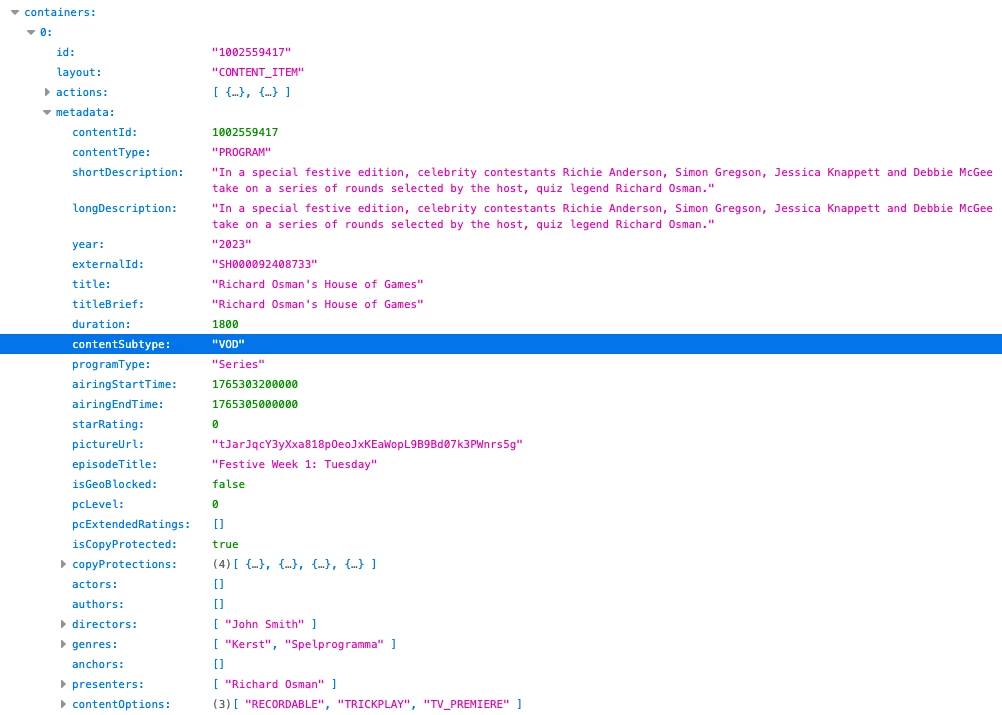The width and height of the screenshot is (1002, 715).
Task: Click the actions value preview
Action: click(252, 92)
